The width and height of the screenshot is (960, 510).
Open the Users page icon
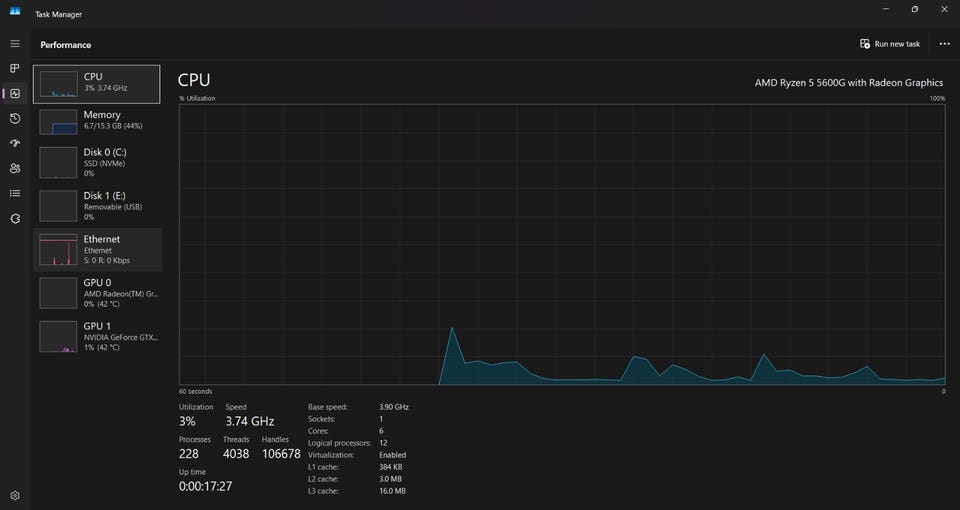[15, 168]
